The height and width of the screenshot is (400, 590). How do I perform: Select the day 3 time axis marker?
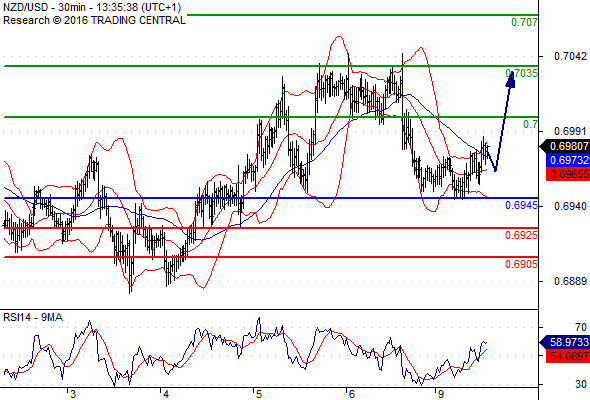pos(73,394)
